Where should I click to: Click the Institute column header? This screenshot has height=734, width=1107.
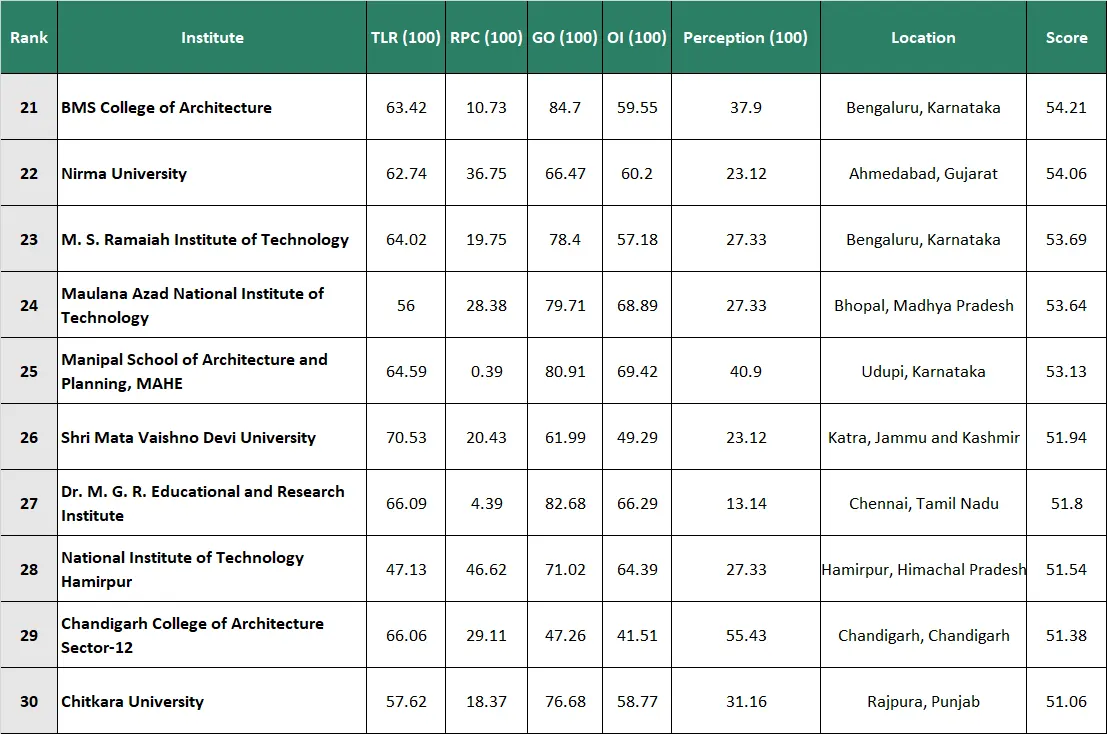(212, 38)
